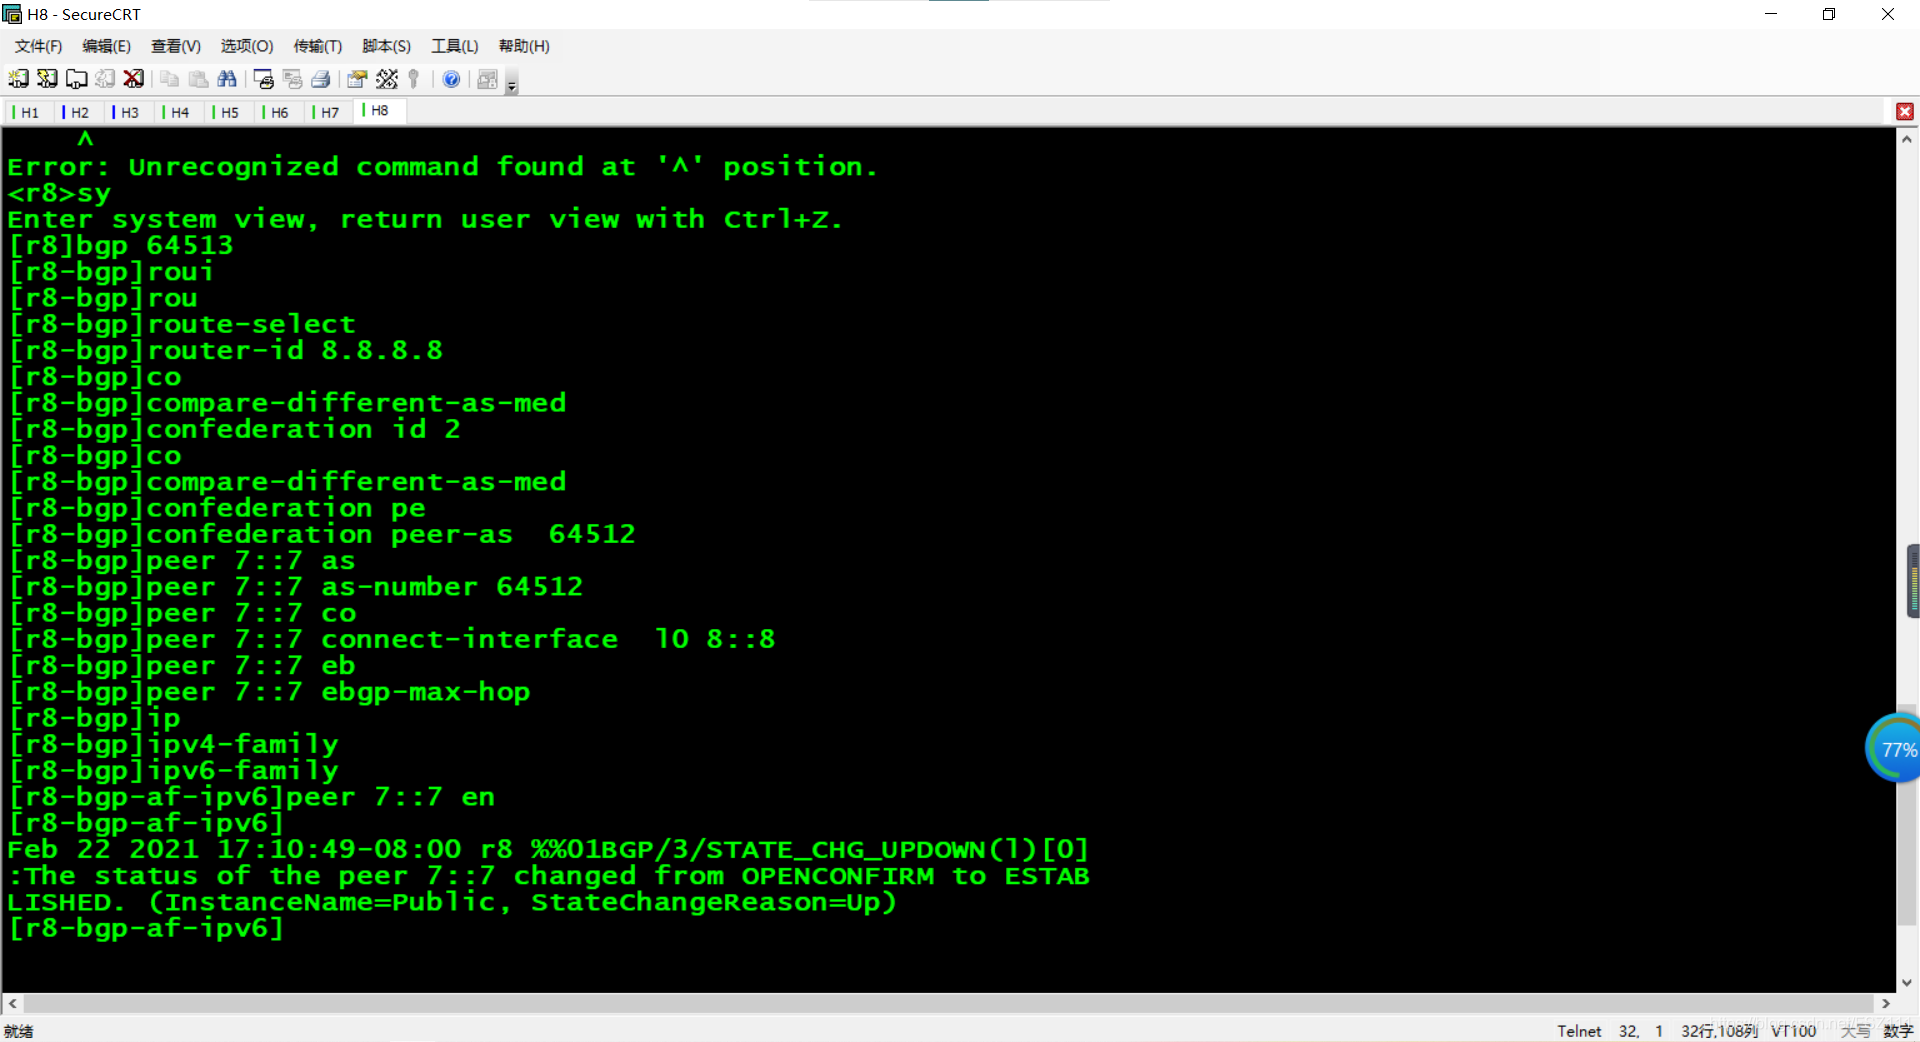Open the 选项(O) menu
The width and height of the screenshot is (1920, 1042).
247,46
